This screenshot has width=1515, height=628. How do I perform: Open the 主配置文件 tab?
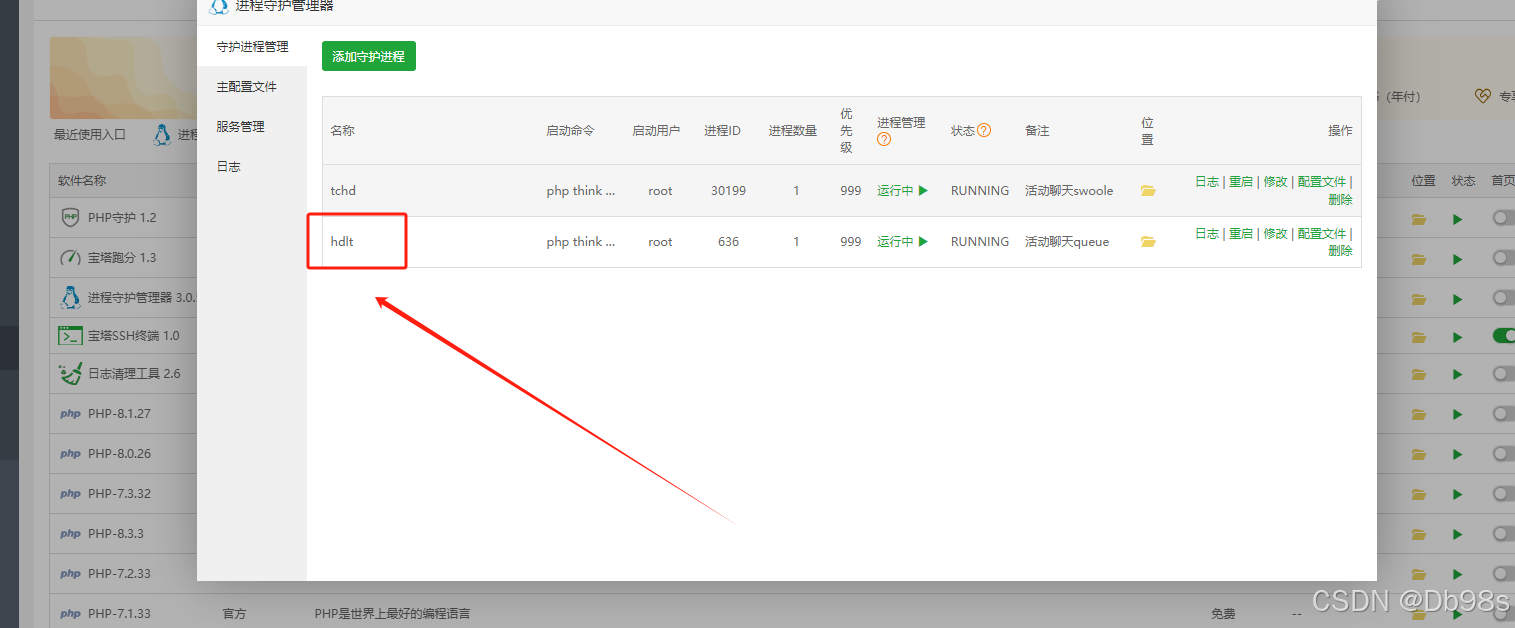[x=252, y=87]
